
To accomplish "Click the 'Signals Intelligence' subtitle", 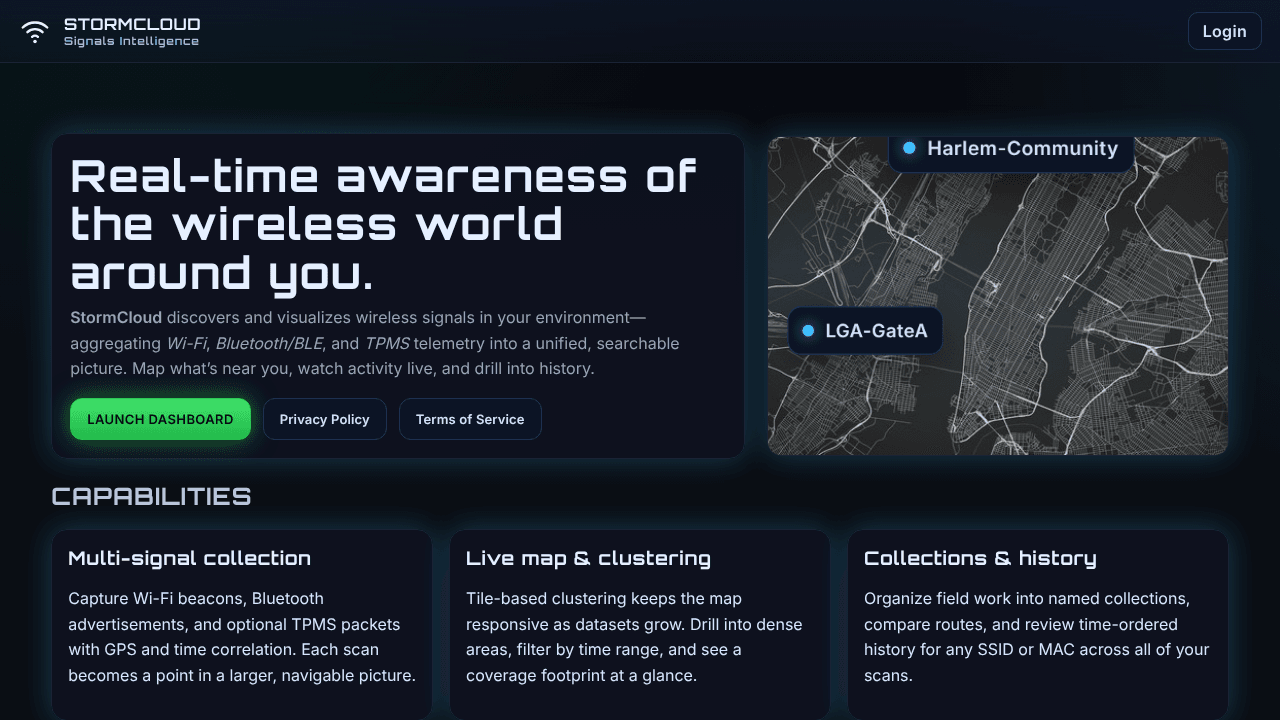I will click(x=131, y=42).
